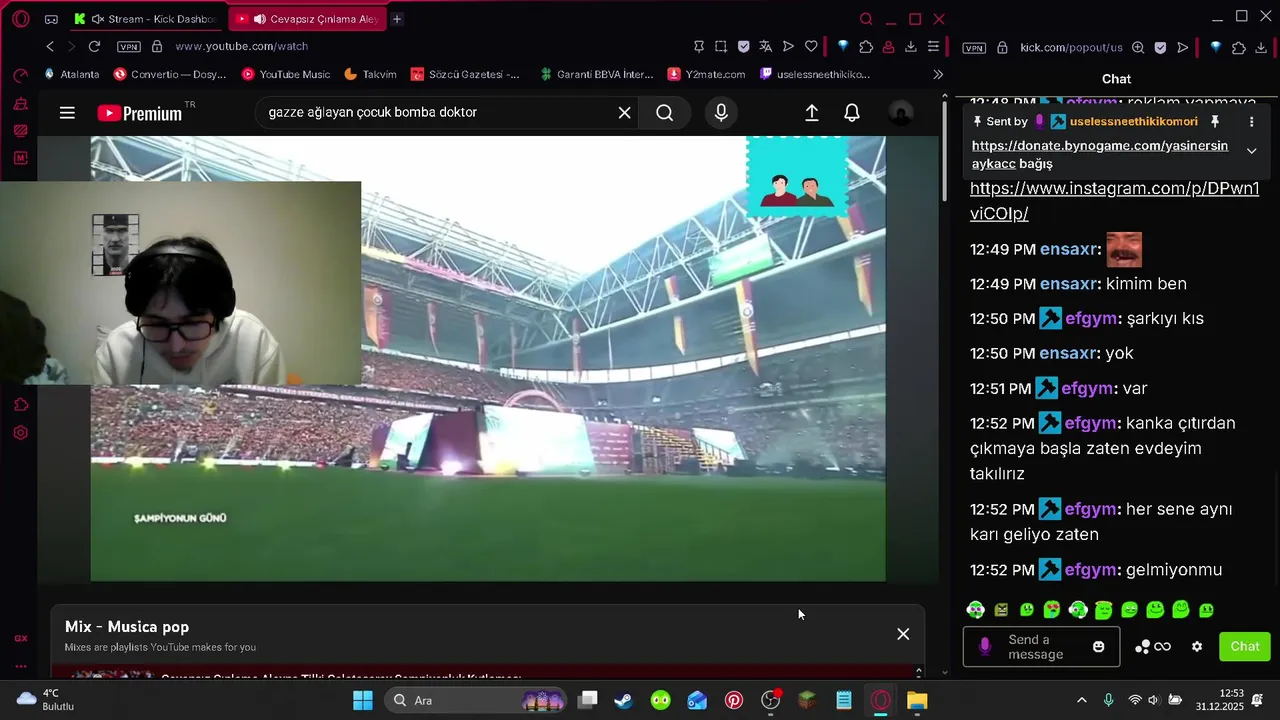Open Opera Easy Setup menu icon
The width and height of the screenshot is (1280, 720).
pos(933,46)
